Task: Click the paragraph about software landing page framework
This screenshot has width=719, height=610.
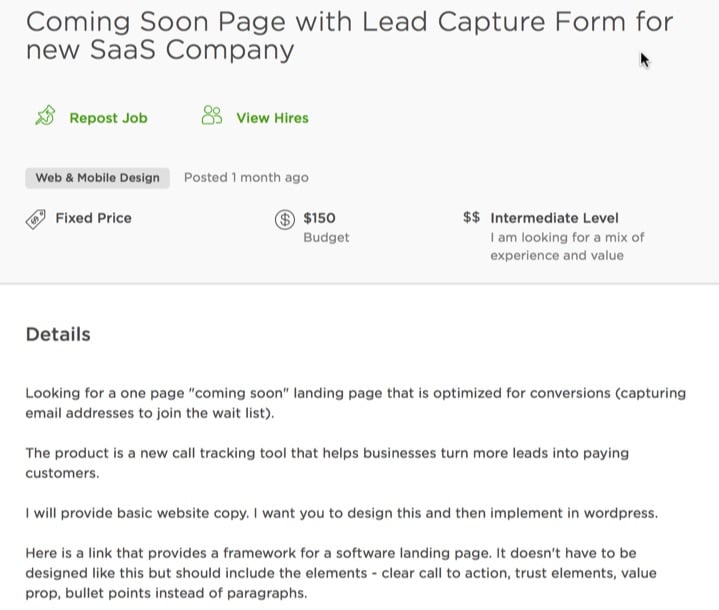Action: (x=341, y=573)
